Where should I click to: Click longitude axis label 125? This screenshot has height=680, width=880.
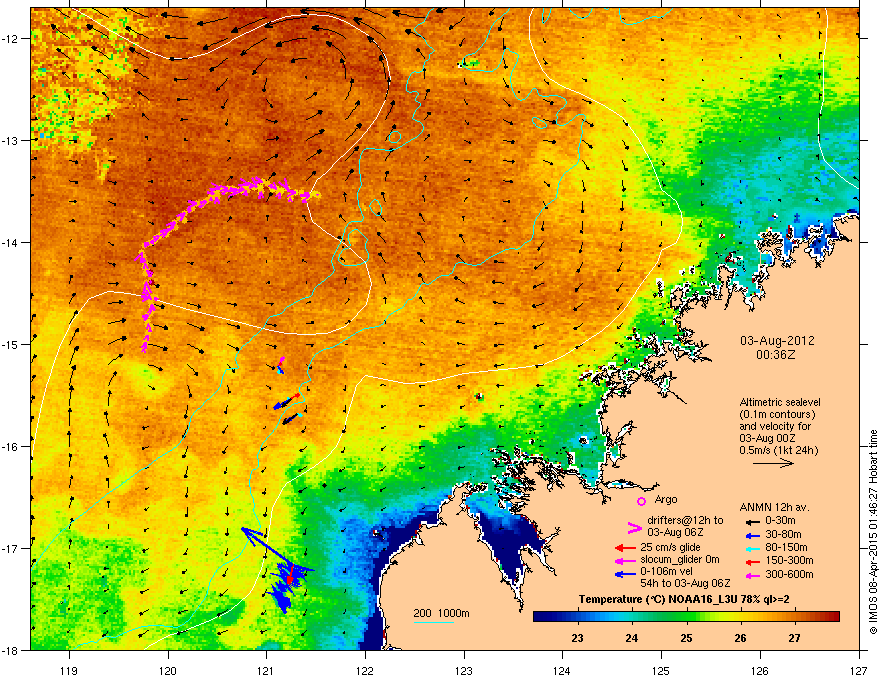click(661, 670)
